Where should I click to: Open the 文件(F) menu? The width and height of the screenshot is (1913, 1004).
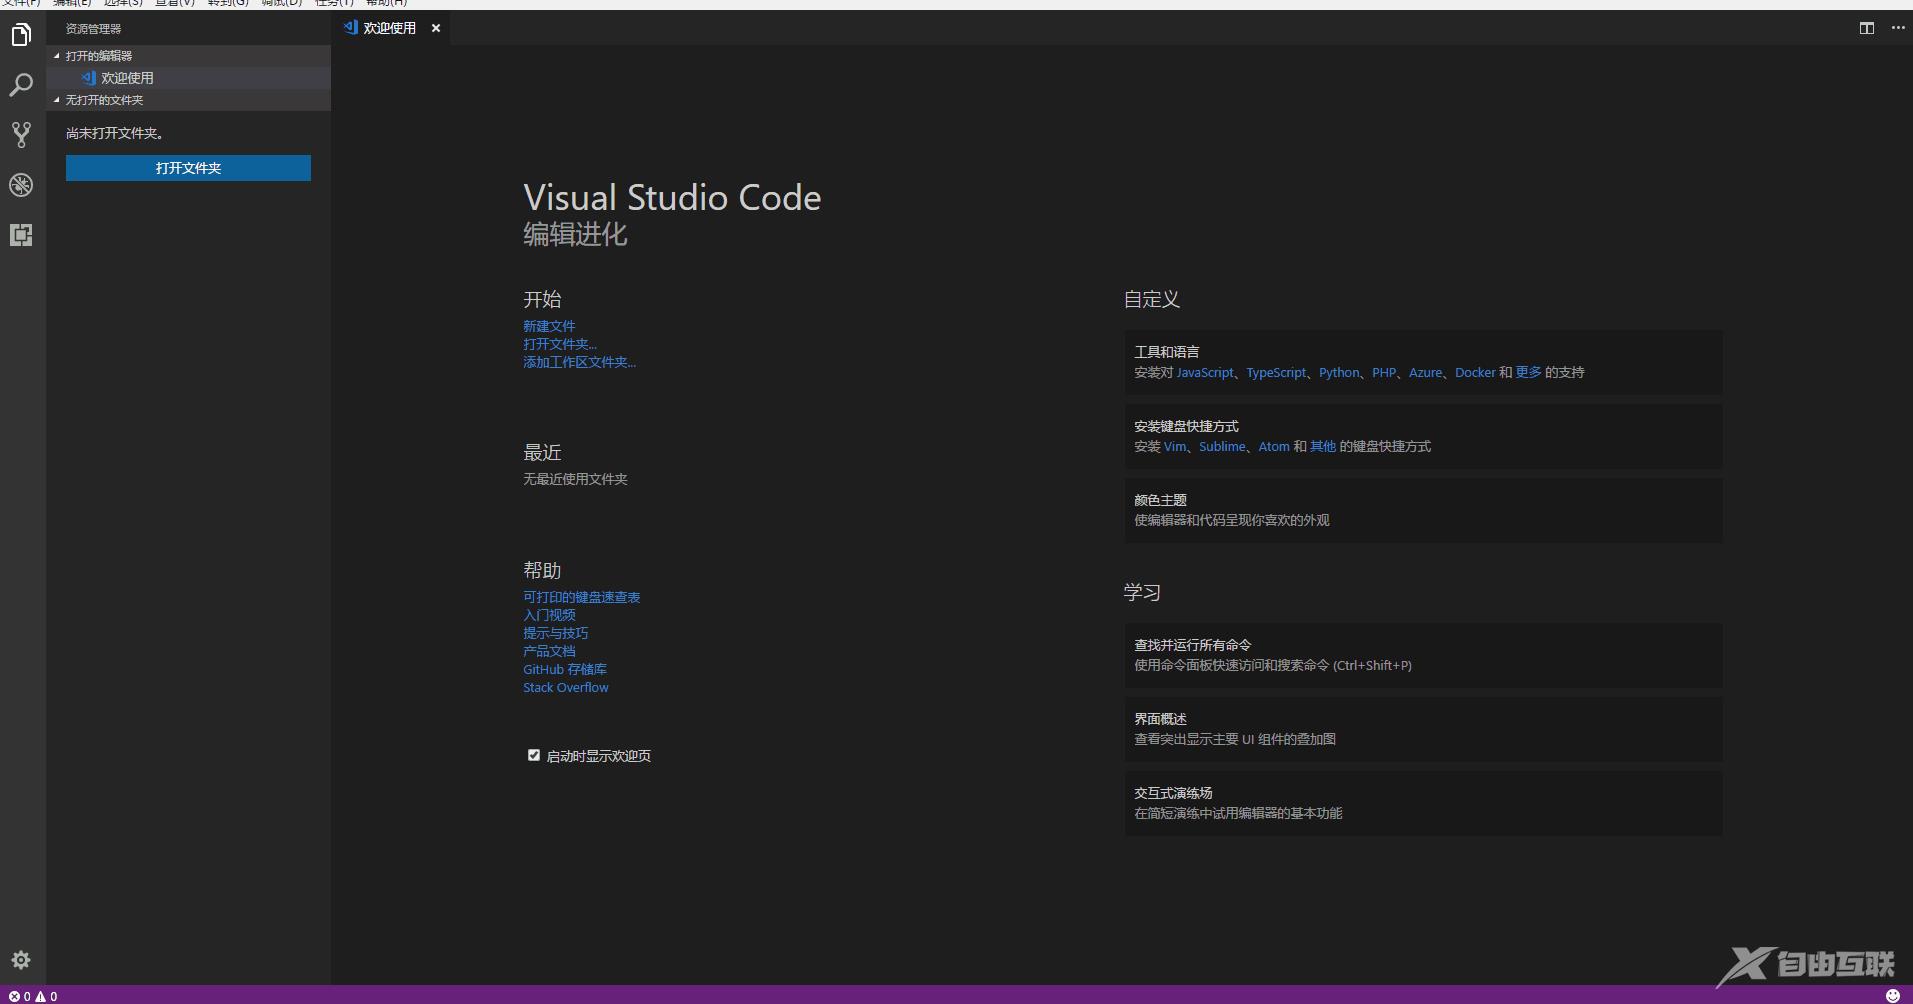(x=21, y=3)
